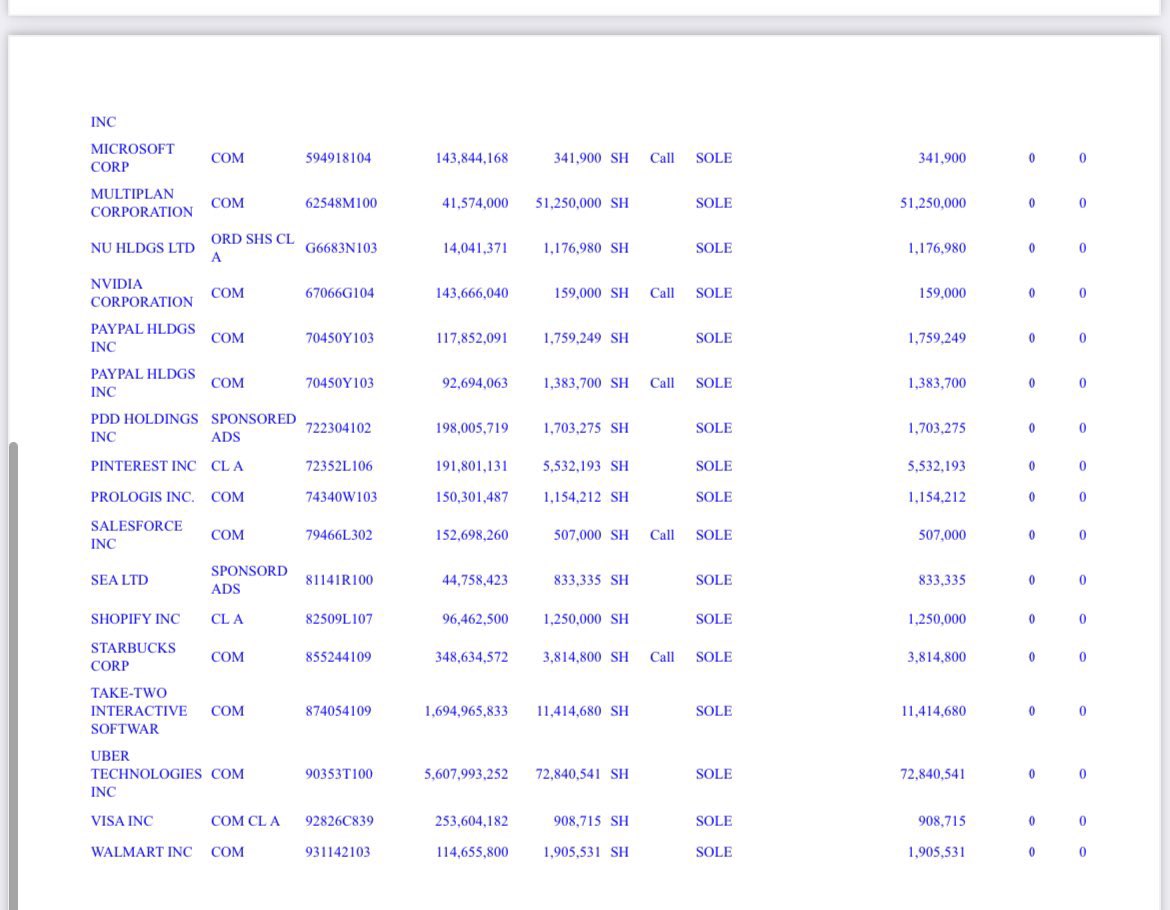Select SHOPIFY INC issuer name

pyautogui.click(x=135, y=619)
